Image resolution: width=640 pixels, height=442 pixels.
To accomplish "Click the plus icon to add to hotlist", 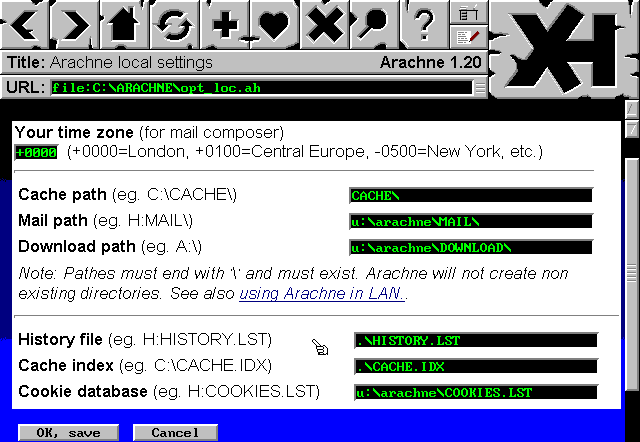I will point(225,24).
